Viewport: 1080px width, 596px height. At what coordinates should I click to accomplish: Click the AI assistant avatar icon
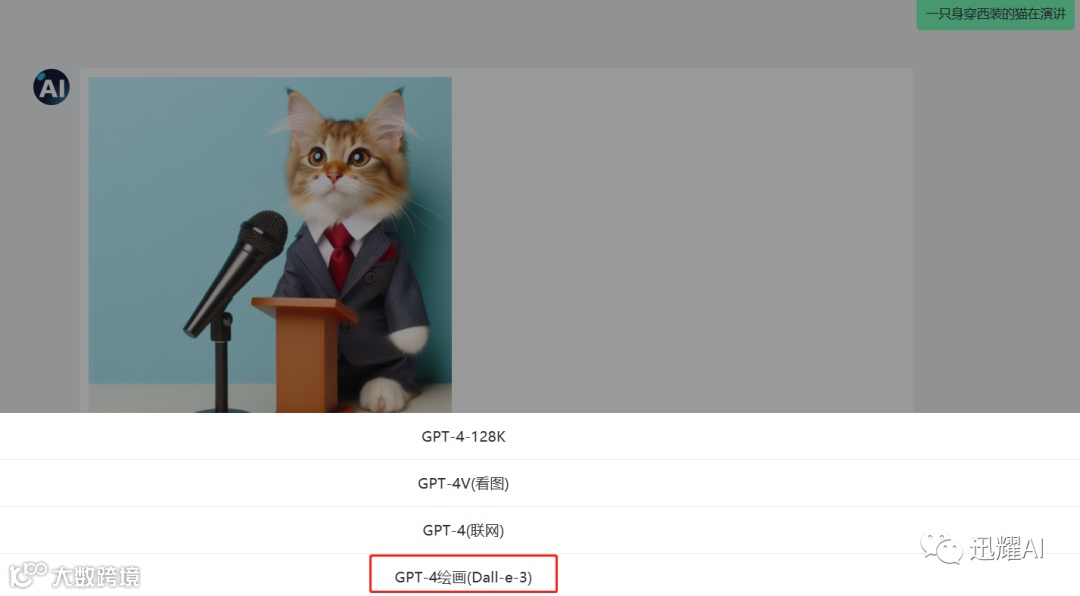(x=52, y=87)
